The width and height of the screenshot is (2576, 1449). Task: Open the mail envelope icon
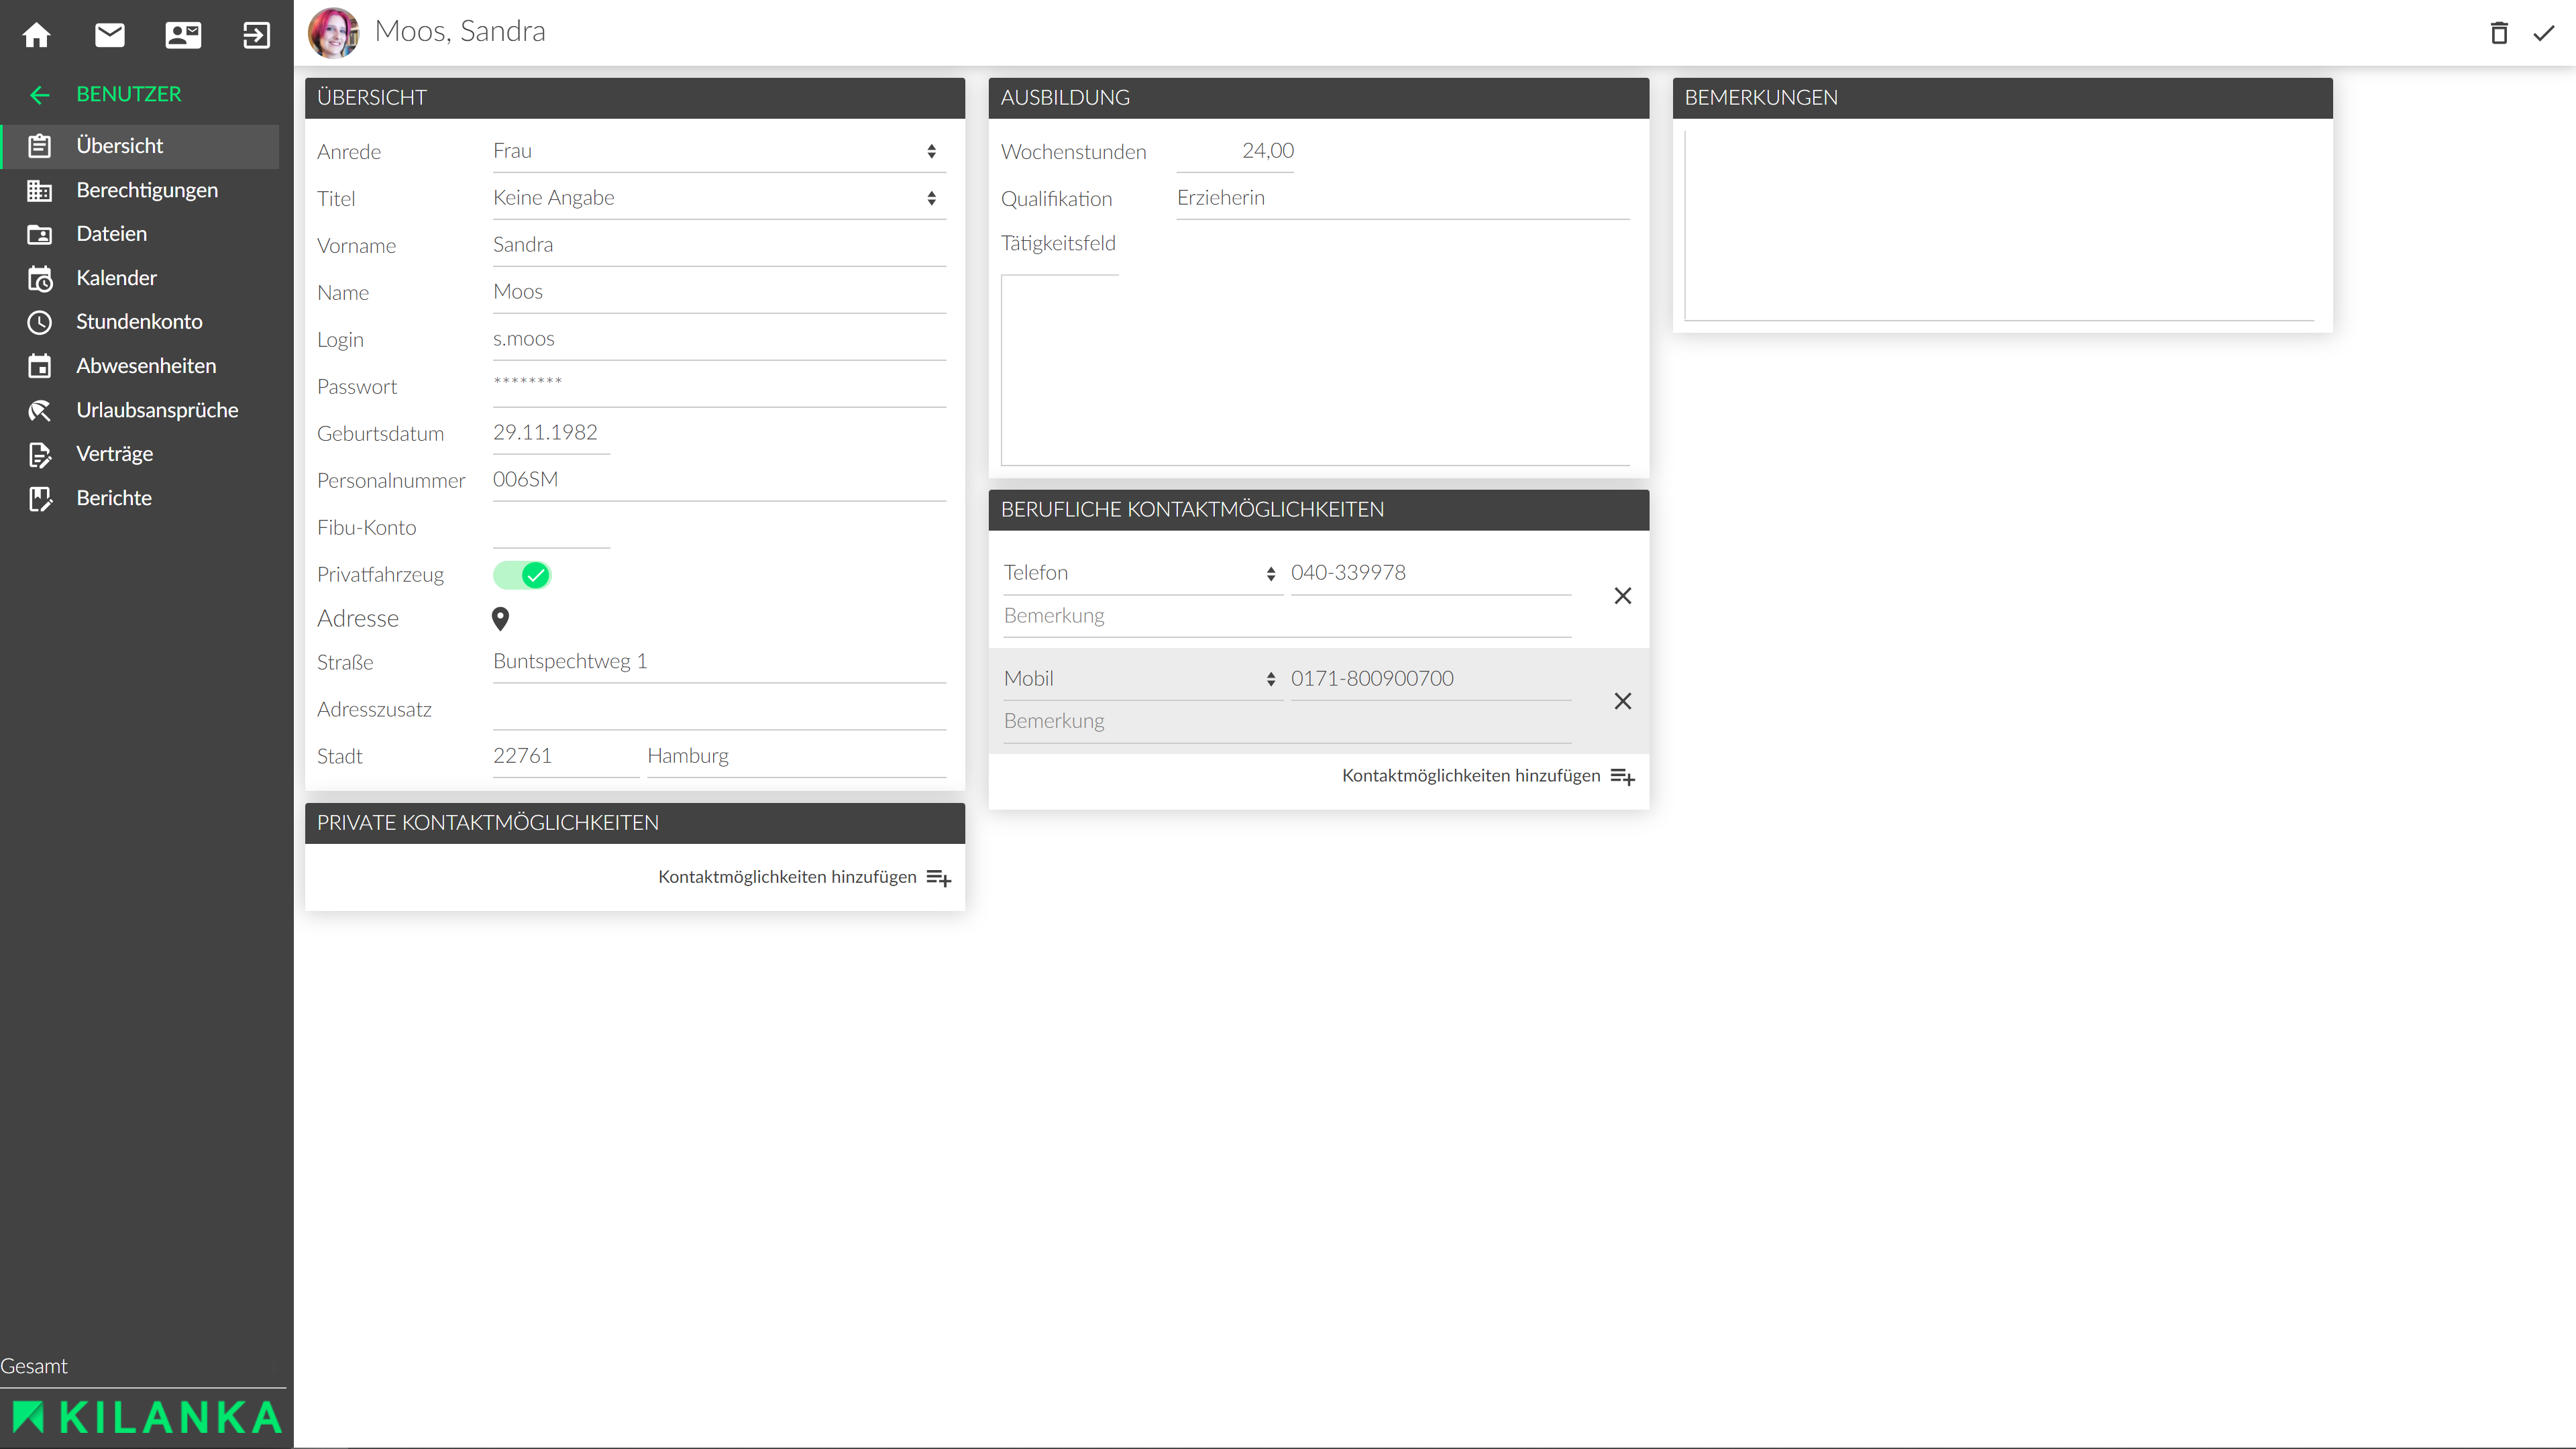point(110,35)
